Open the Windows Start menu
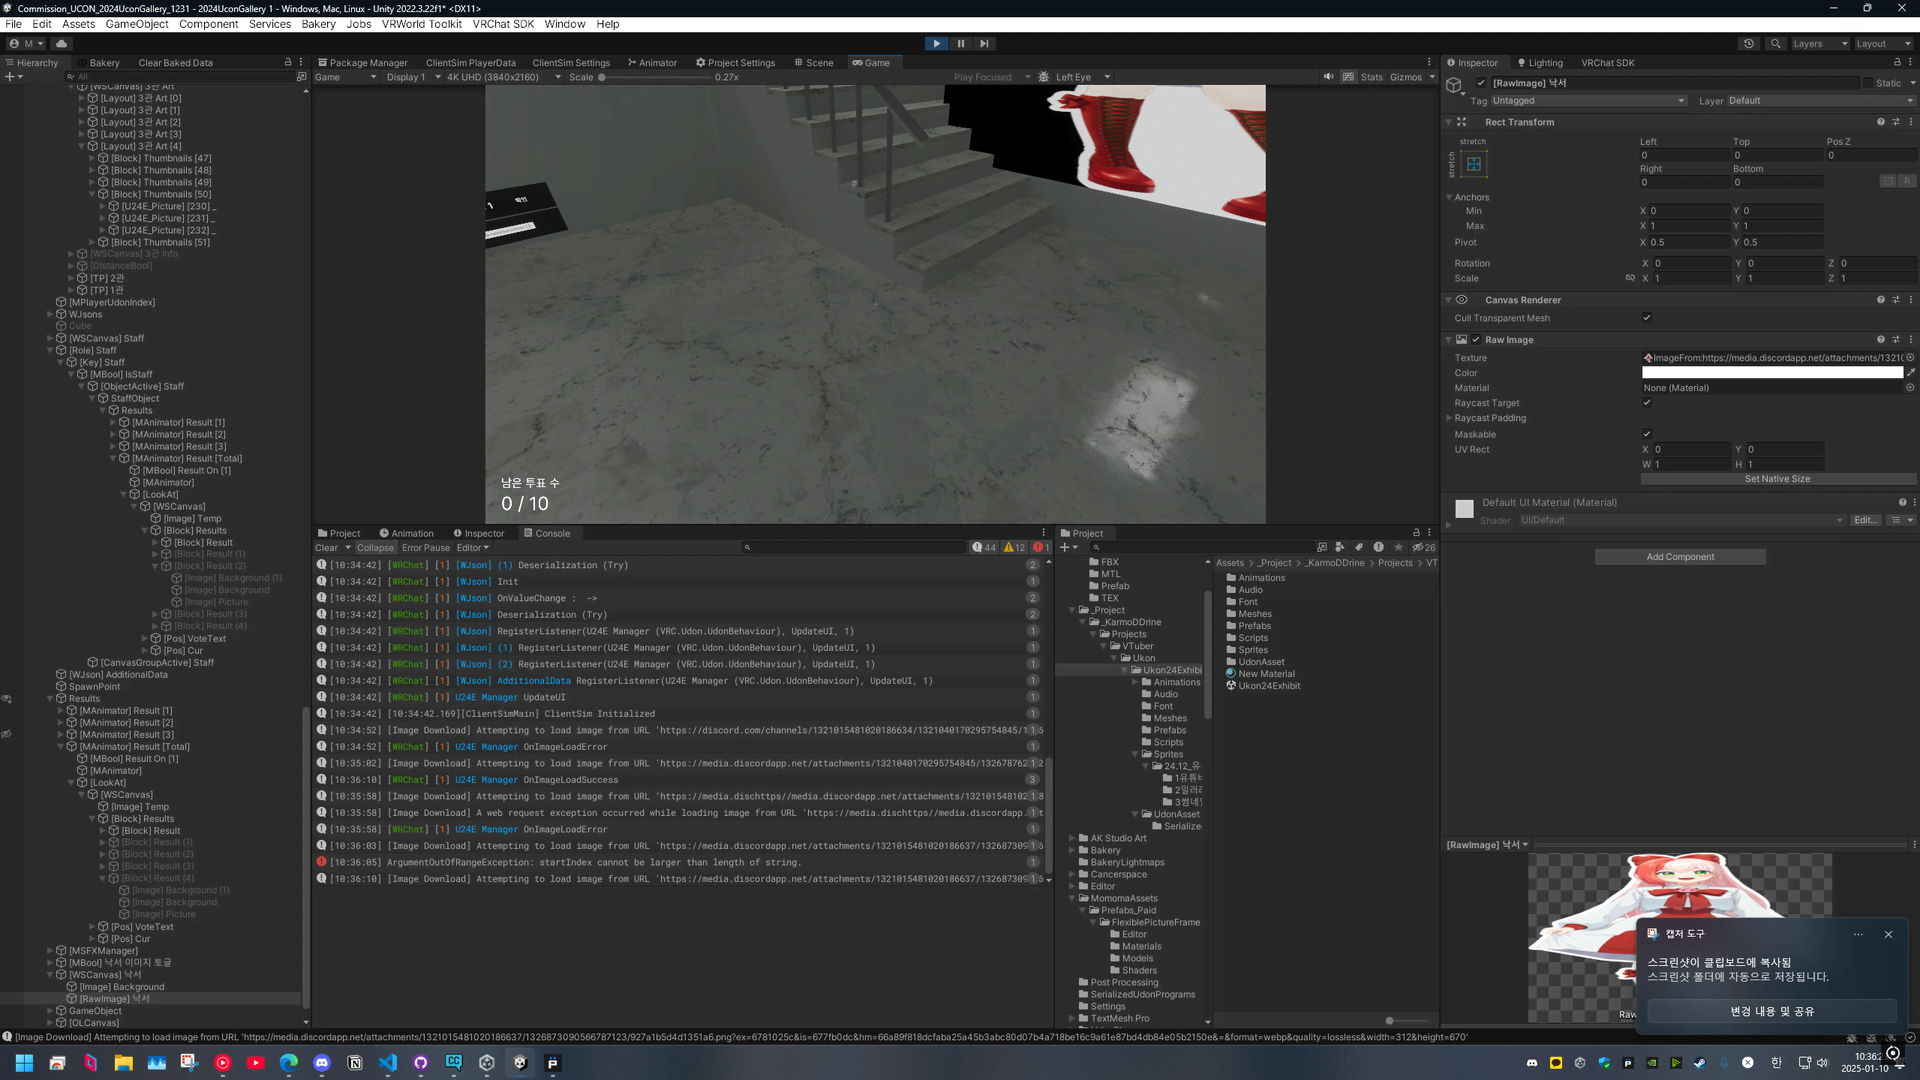This screenshot has height=1080, width=1920. coord(24,1063)
